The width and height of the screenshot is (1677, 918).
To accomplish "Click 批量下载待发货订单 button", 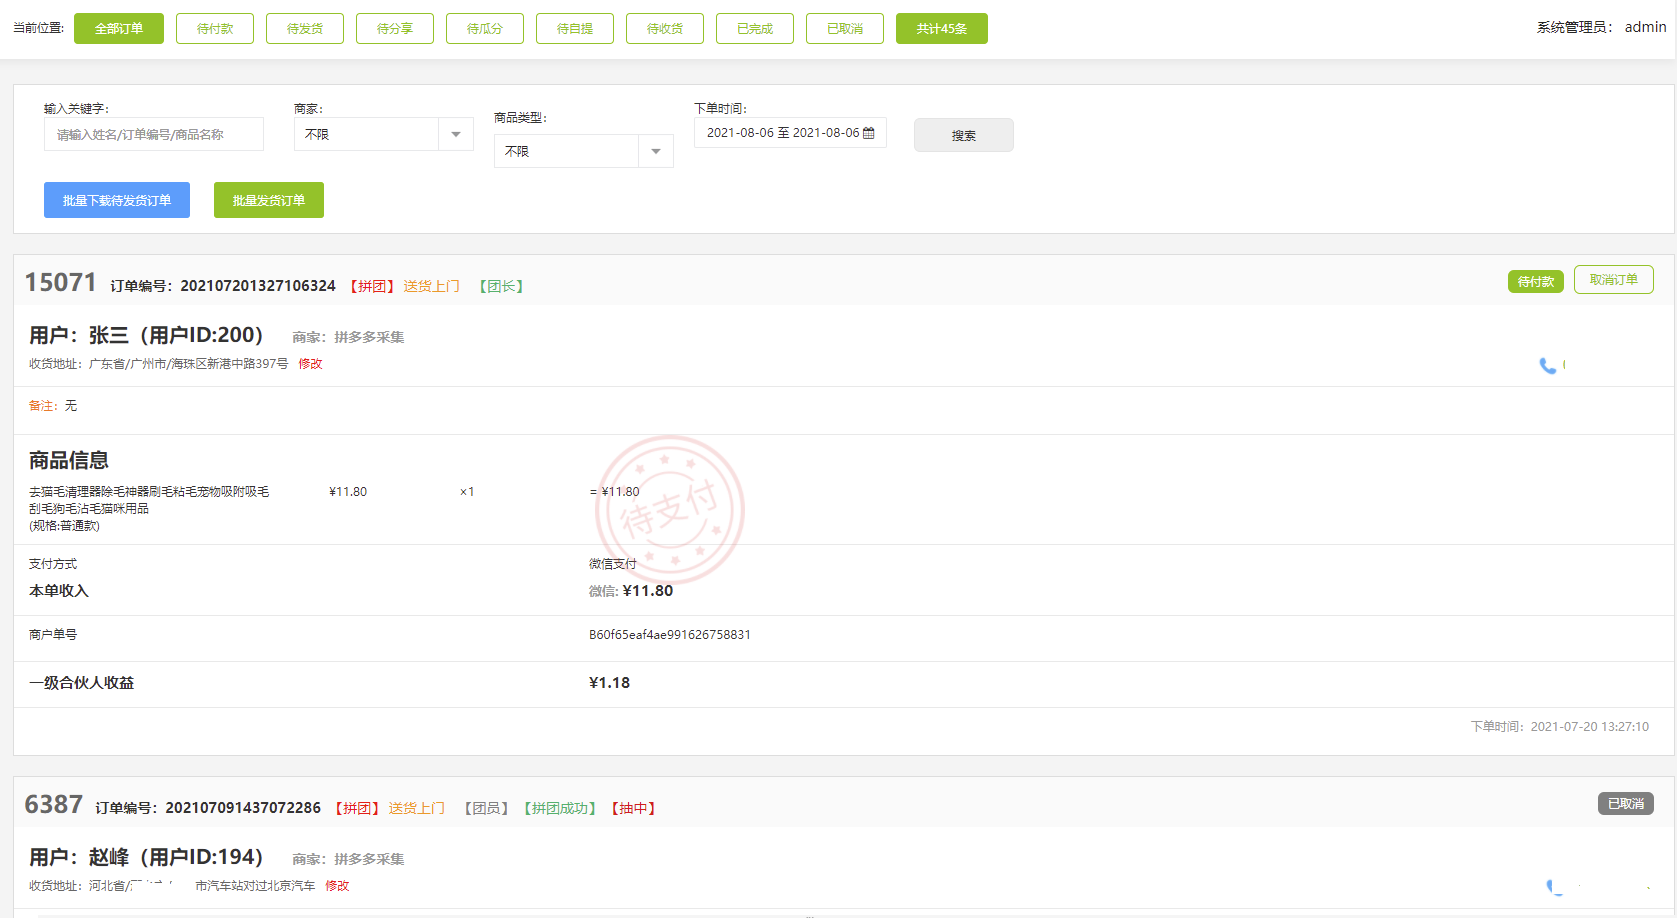I will (x=117, y=200).
